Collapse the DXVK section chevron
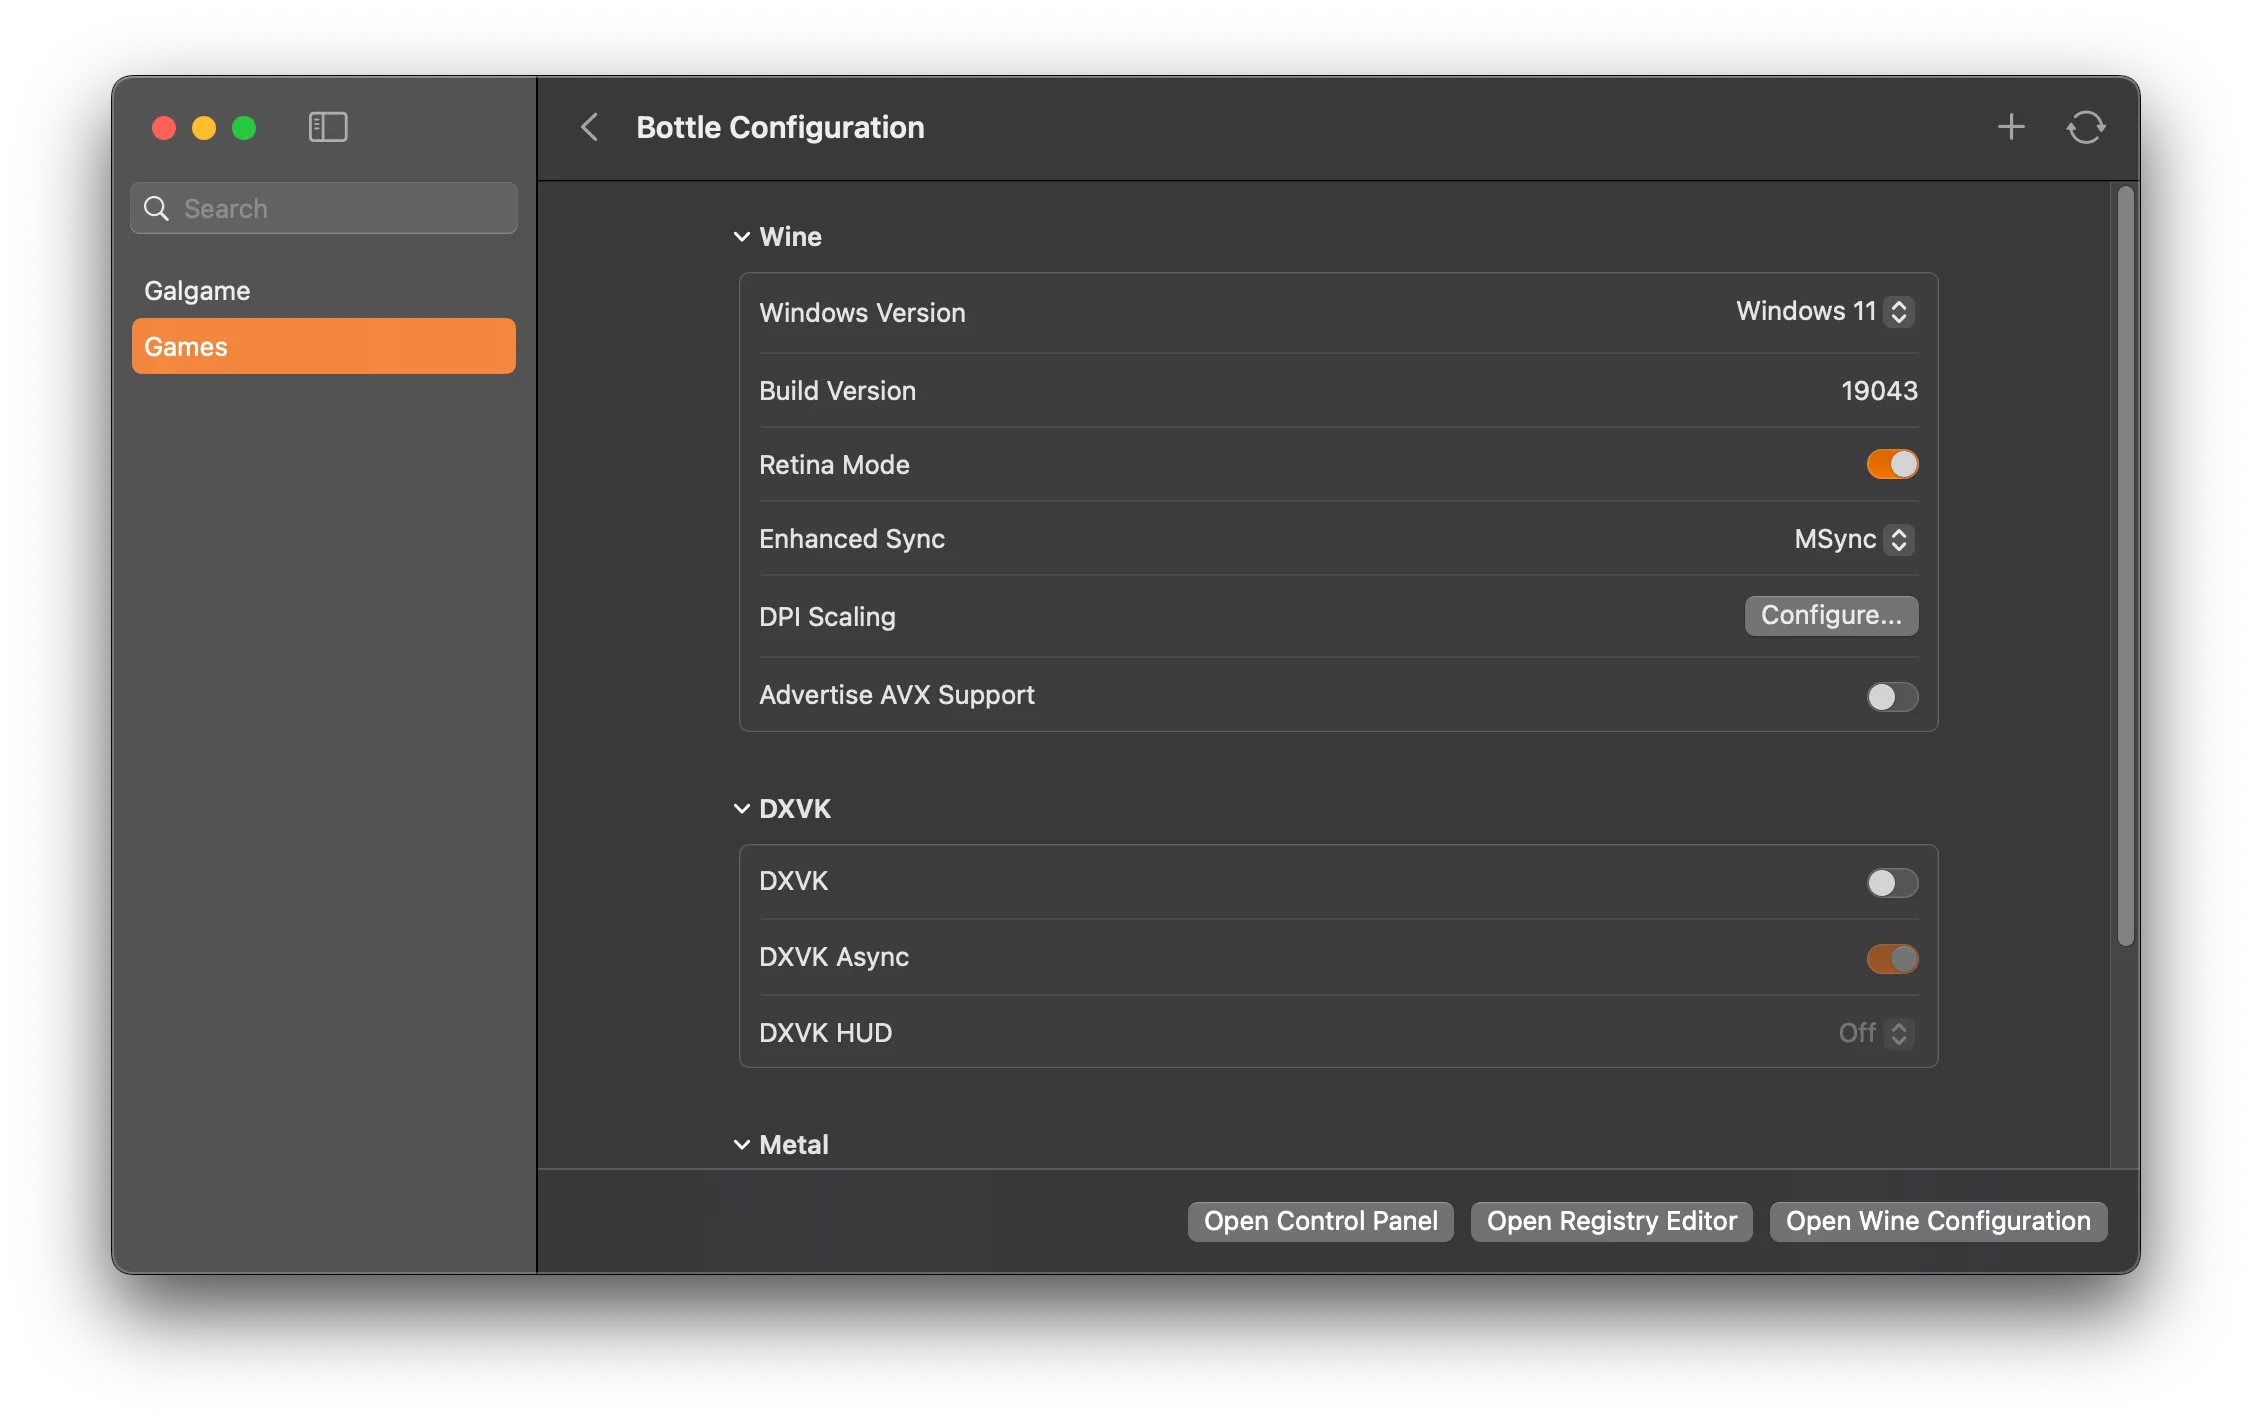Screen dimensions: 2252x1422 (742, 809)
